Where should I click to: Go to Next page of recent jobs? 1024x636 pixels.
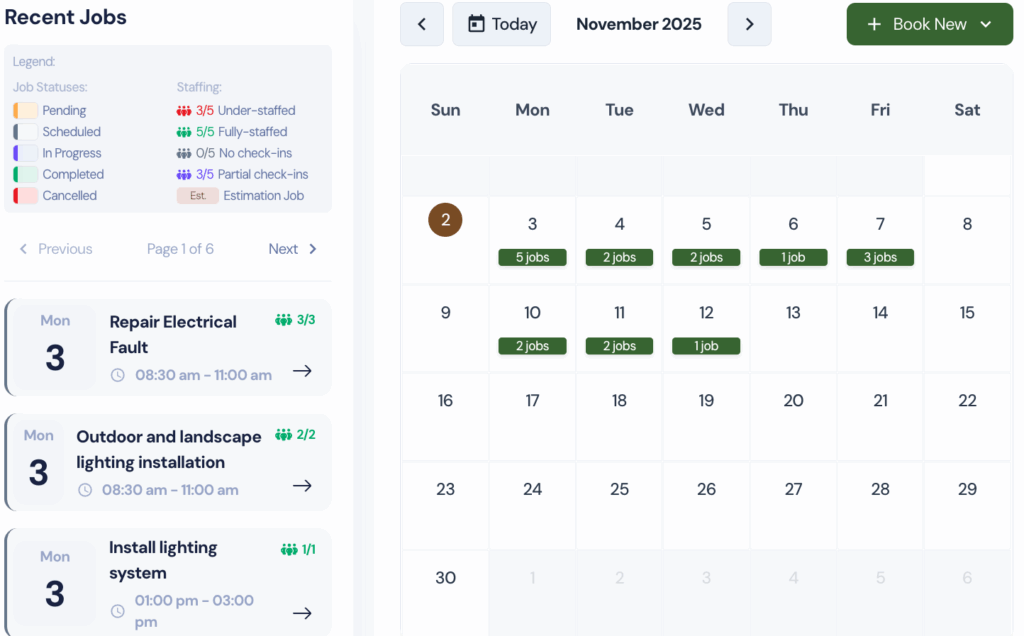[x=292, y=249]
